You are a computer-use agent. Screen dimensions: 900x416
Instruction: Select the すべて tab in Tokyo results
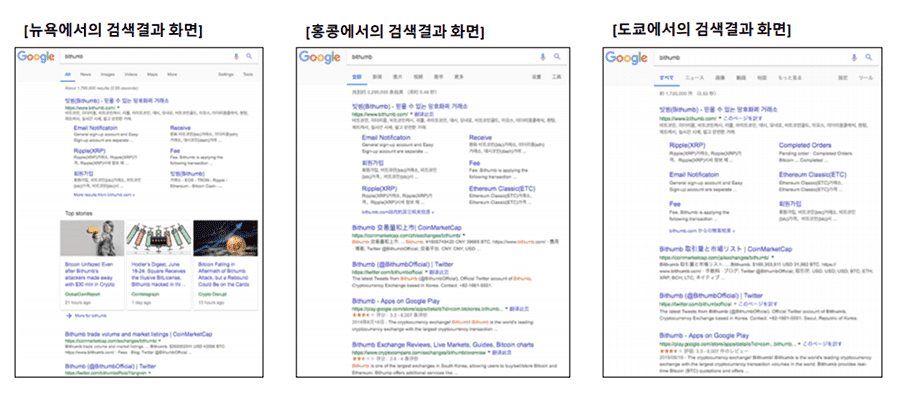coord(667,77)
